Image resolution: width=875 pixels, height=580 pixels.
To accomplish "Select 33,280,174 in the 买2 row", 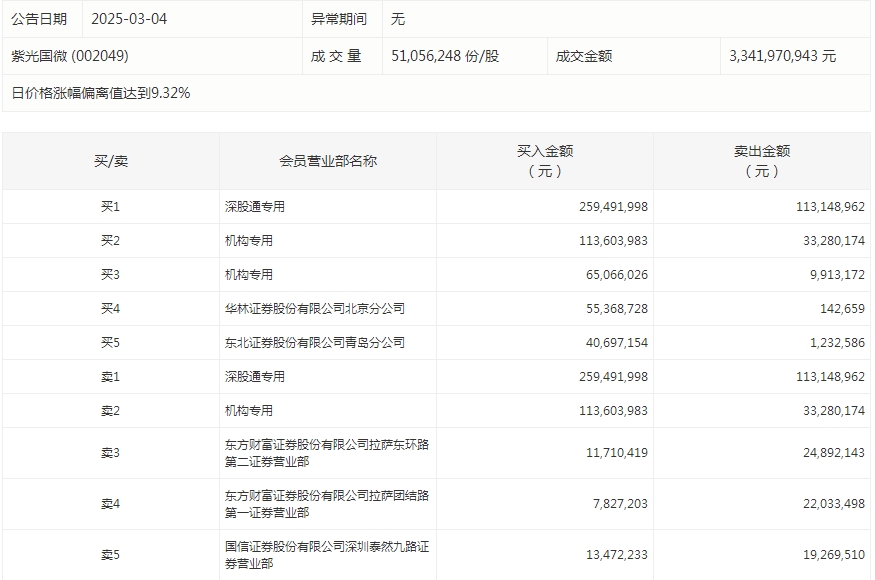I will pos(834,241).
